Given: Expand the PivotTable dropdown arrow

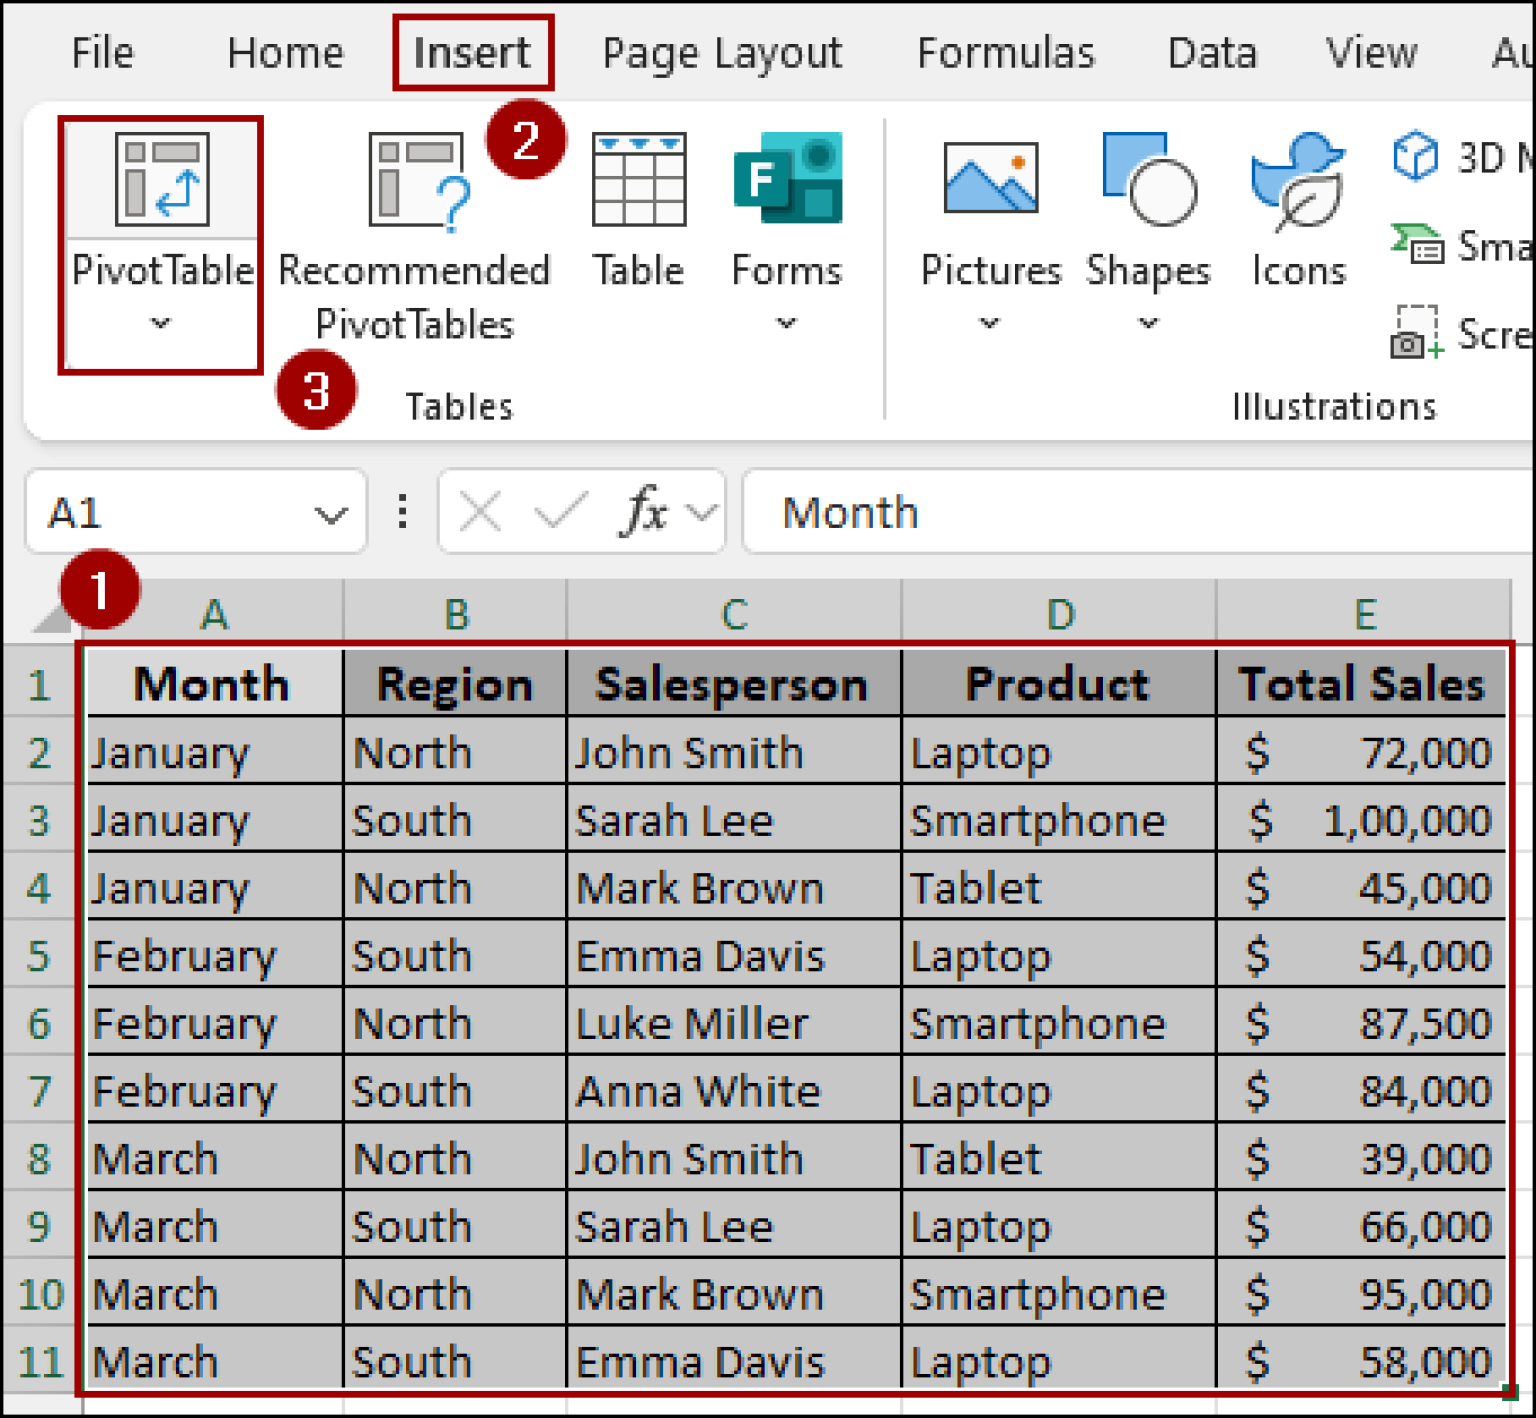Looking at the screenshot, I should [160, 323].
